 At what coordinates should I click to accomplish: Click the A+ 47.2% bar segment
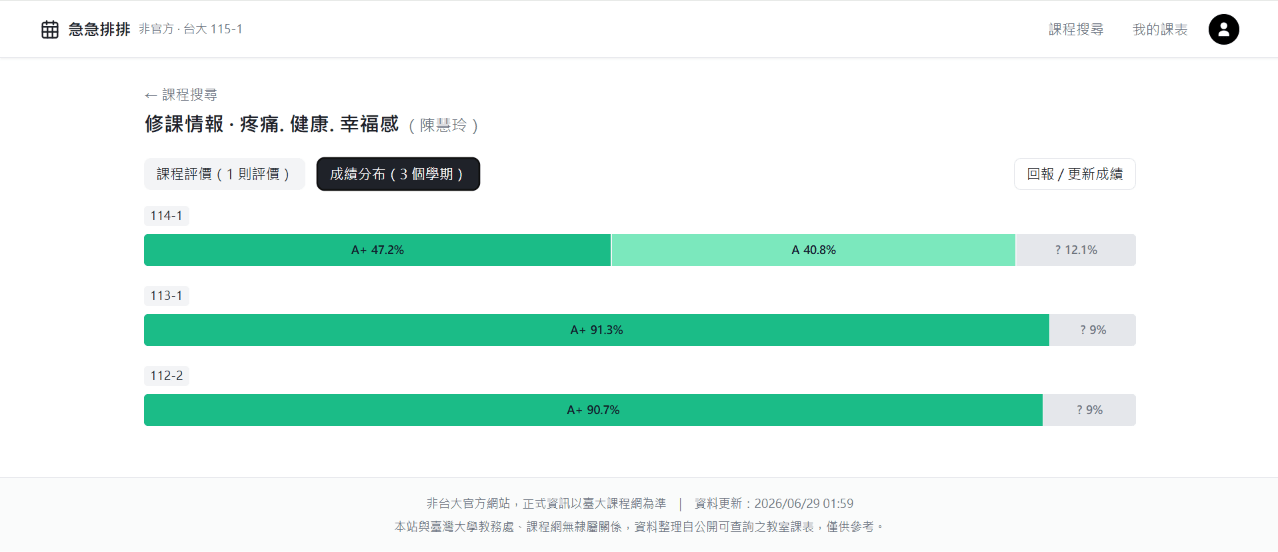pos(377,250)
